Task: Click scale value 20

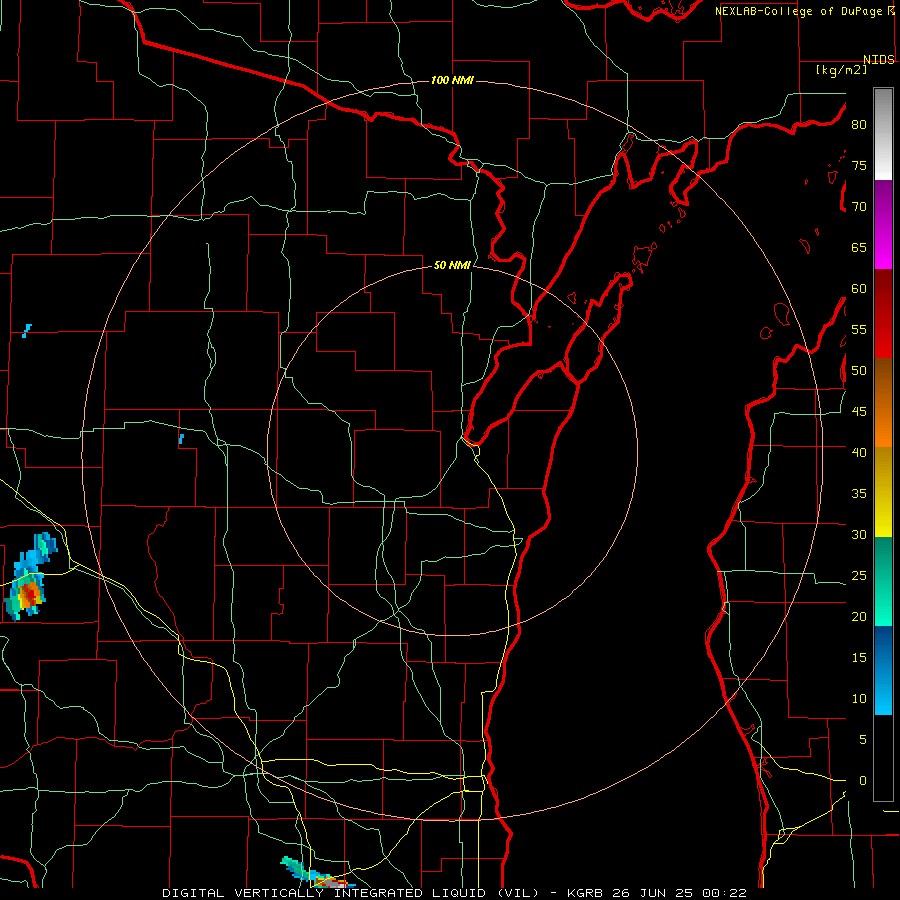Action: 859,616
